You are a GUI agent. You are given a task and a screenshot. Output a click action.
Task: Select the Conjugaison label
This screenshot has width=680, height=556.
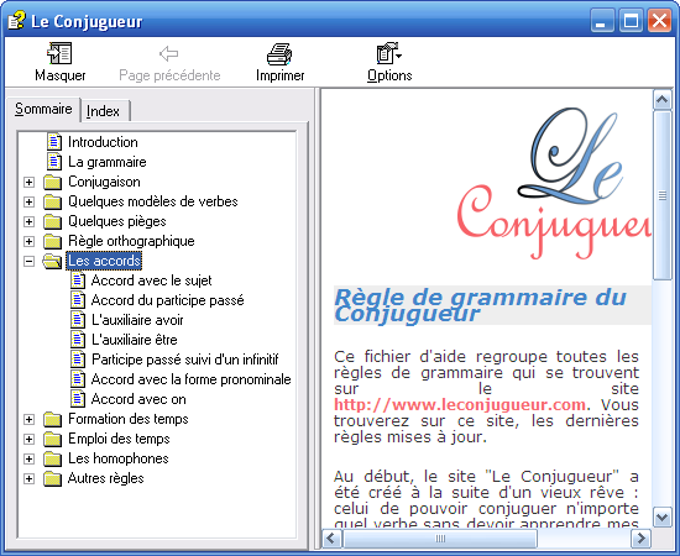[104, 182]
